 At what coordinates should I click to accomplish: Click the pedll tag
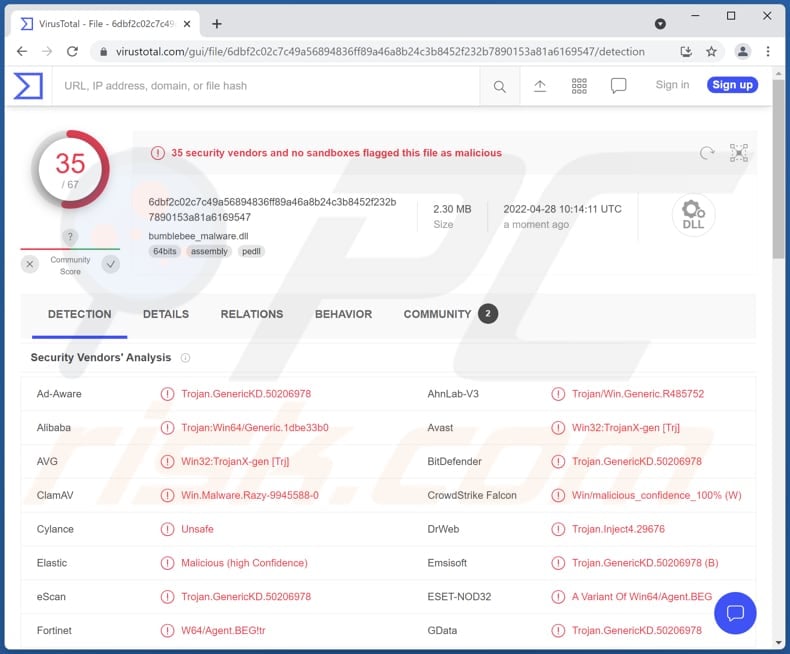[x=251, y=251]
